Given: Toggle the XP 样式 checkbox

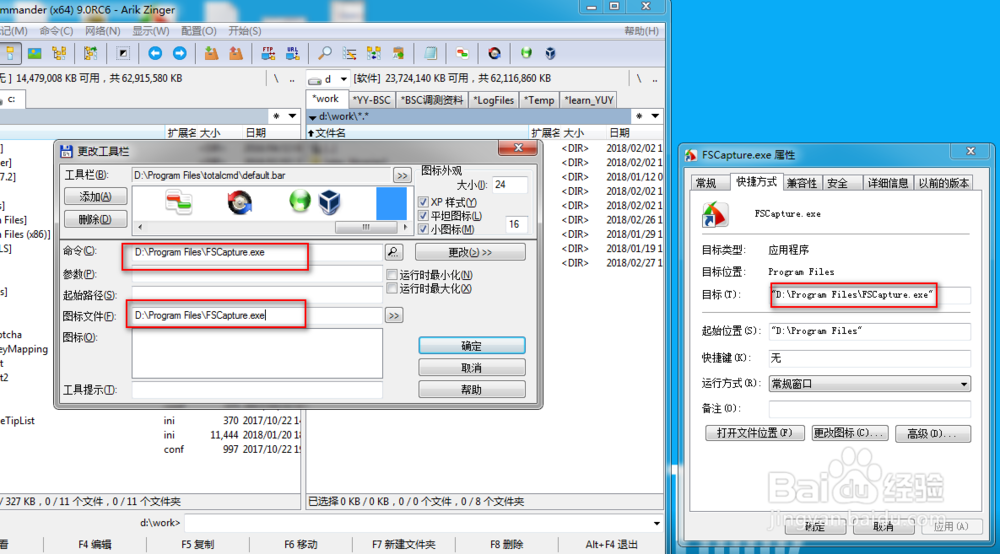Looking at the screenshot, I should tap(423, 202).
